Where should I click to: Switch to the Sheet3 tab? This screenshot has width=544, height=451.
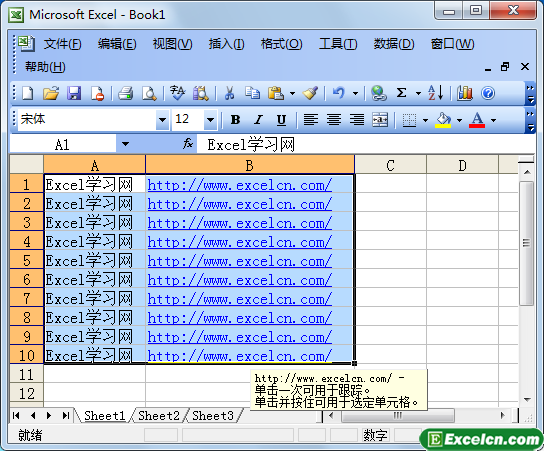[x=213, y=415]
